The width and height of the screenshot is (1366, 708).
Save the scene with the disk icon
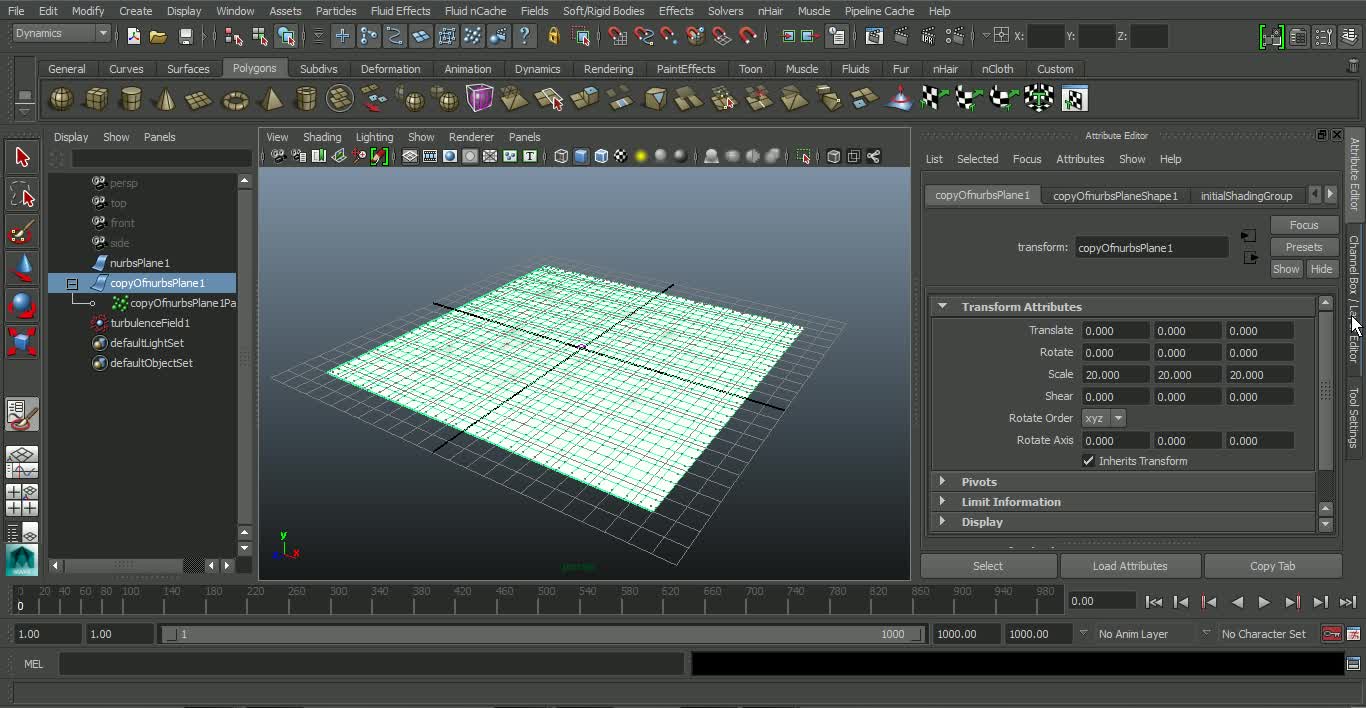[x=185, y=36]
